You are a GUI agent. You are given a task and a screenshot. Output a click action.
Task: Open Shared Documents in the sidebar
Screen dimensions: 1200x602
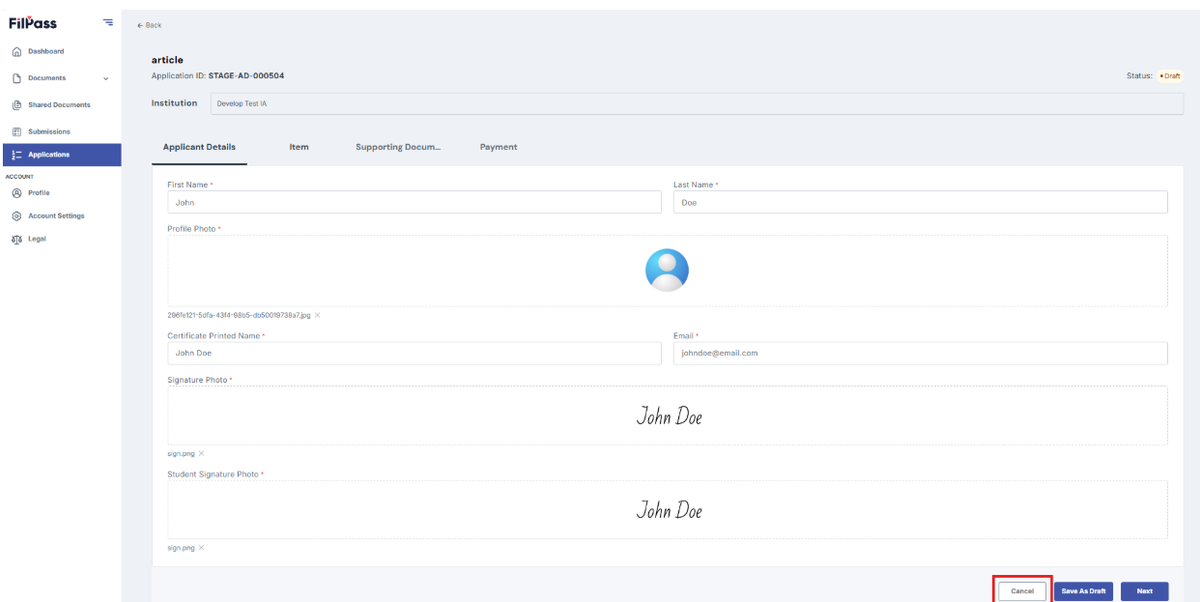(x=60, y=105)
